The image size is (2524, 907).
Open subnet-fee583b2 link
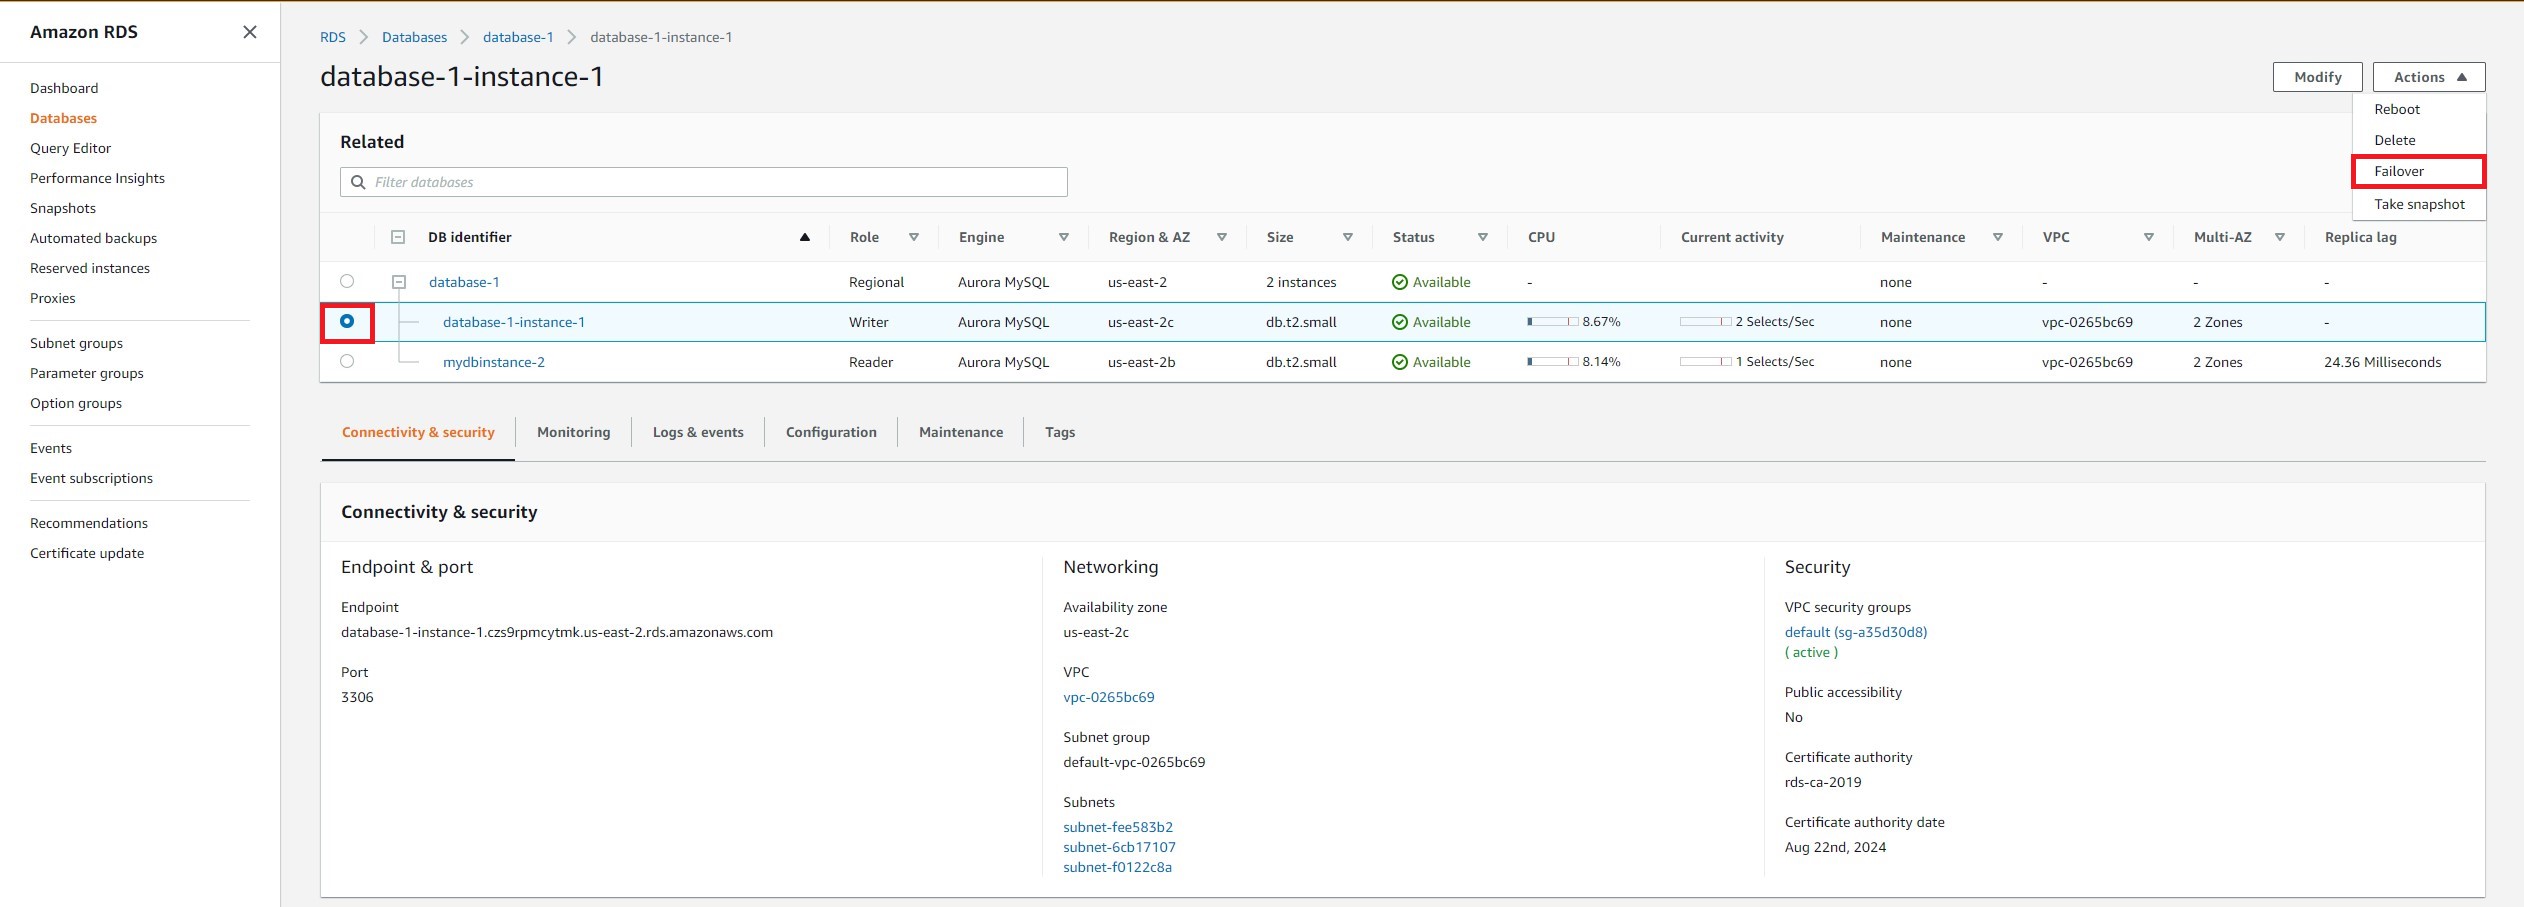click(x=1118, y=827)
